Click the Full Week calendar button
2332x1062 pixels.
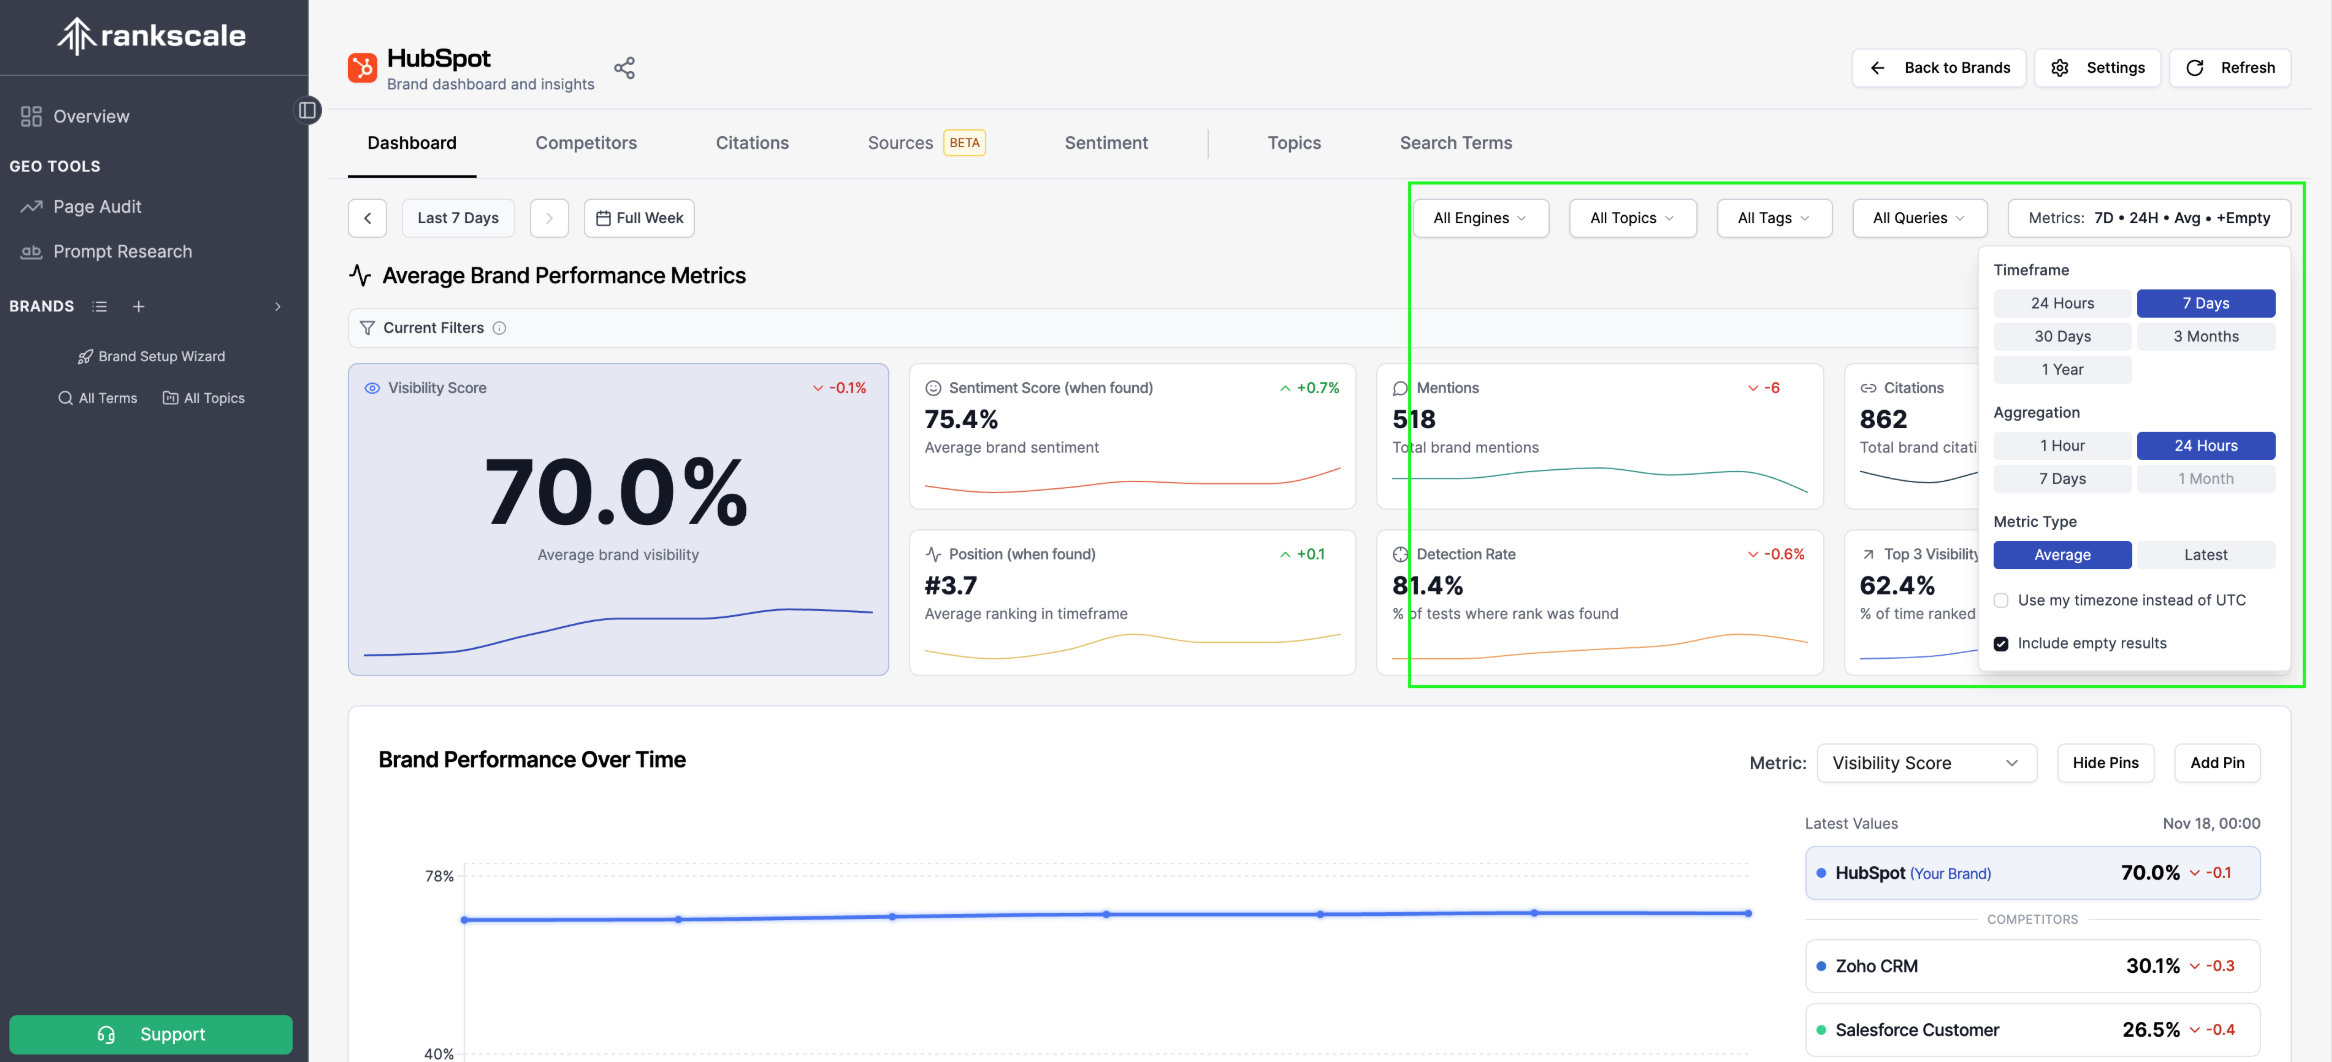tap(639, 218)
